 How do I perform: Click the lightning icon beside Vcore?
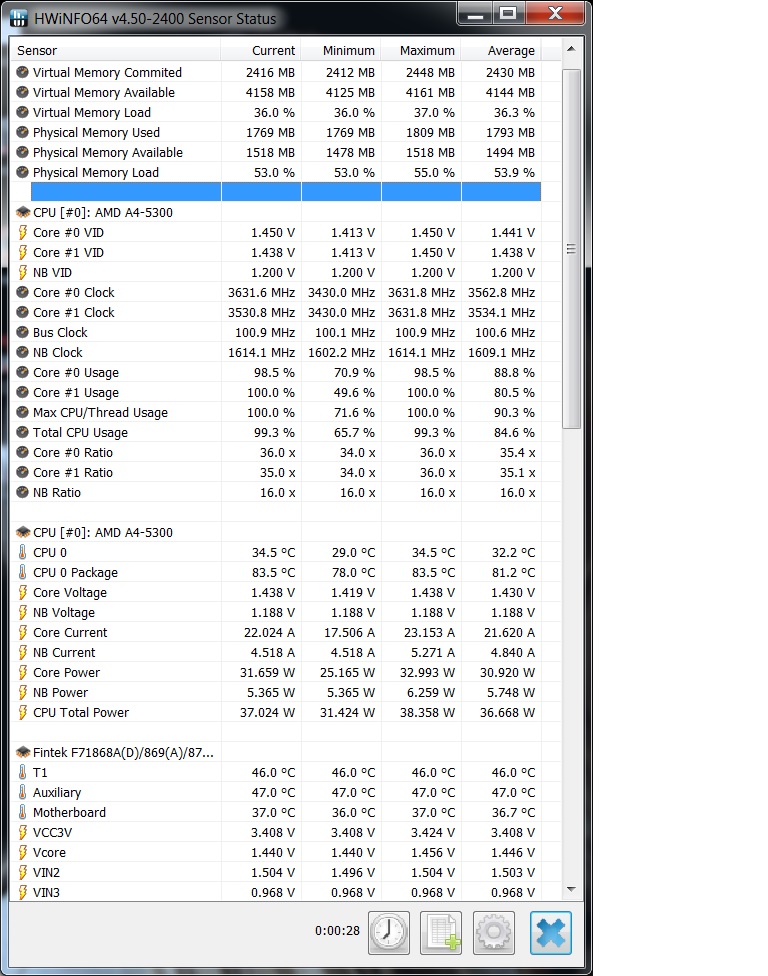click(x=23, y=852)
